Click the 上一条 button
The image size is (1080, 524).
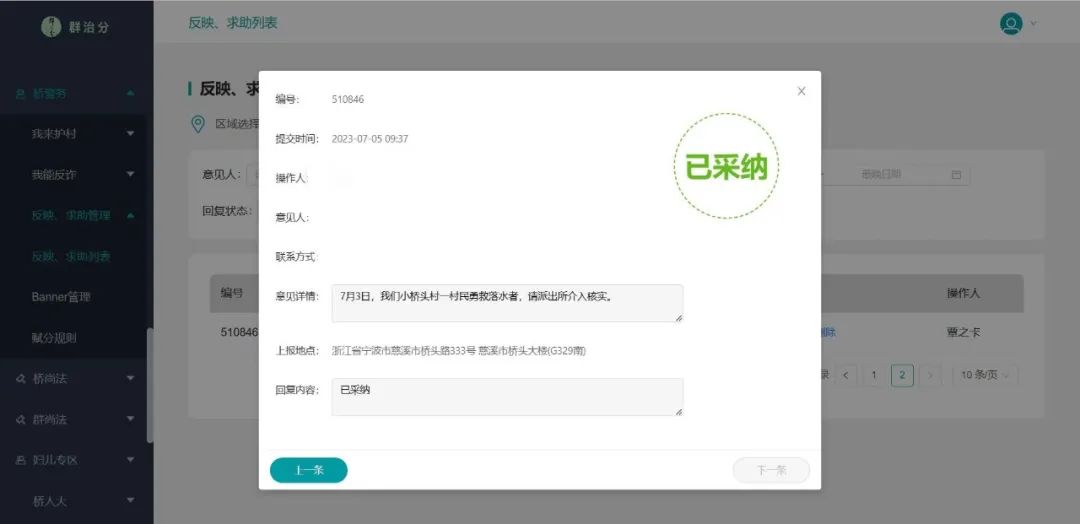point(308,470)
